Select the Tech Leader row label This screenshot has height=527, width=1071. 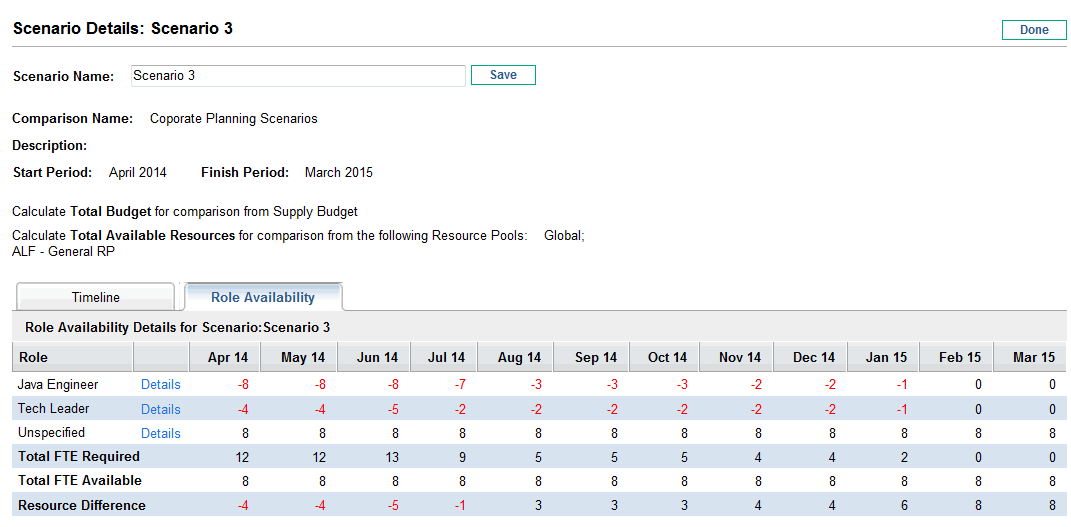click(53, 408)
